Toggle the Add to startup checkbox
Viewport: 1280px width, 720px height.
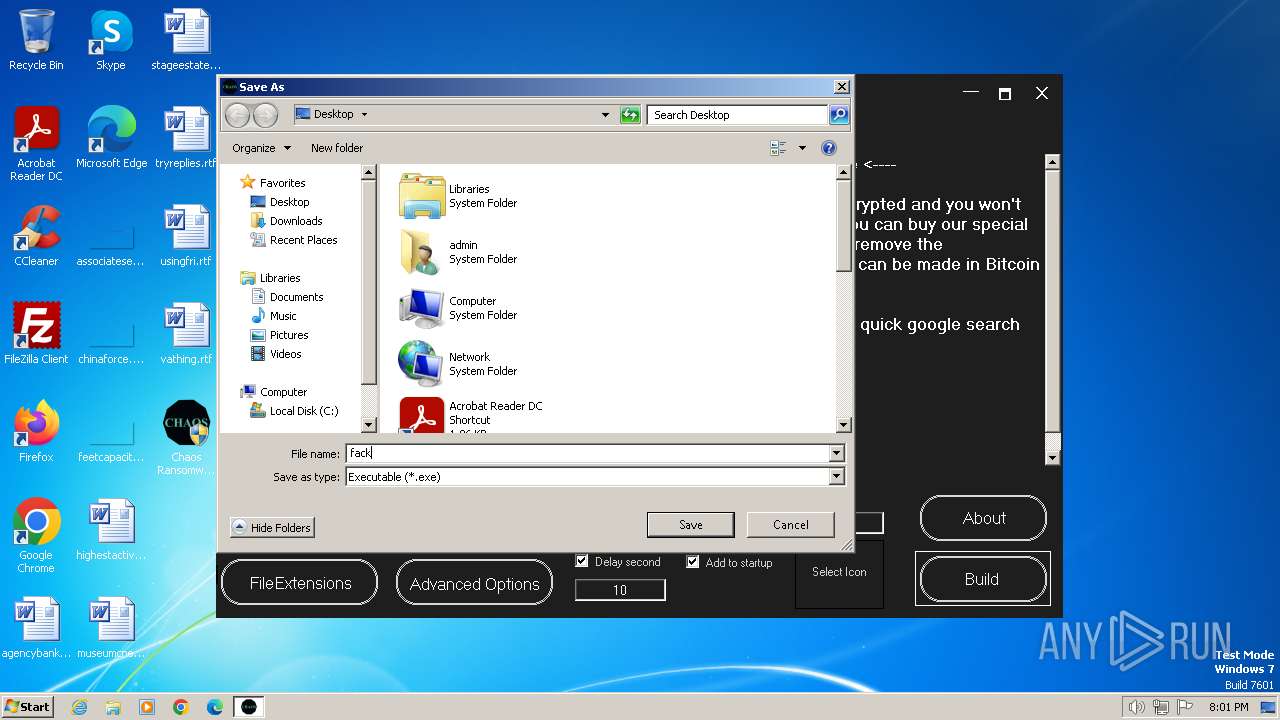pos(692,562)
